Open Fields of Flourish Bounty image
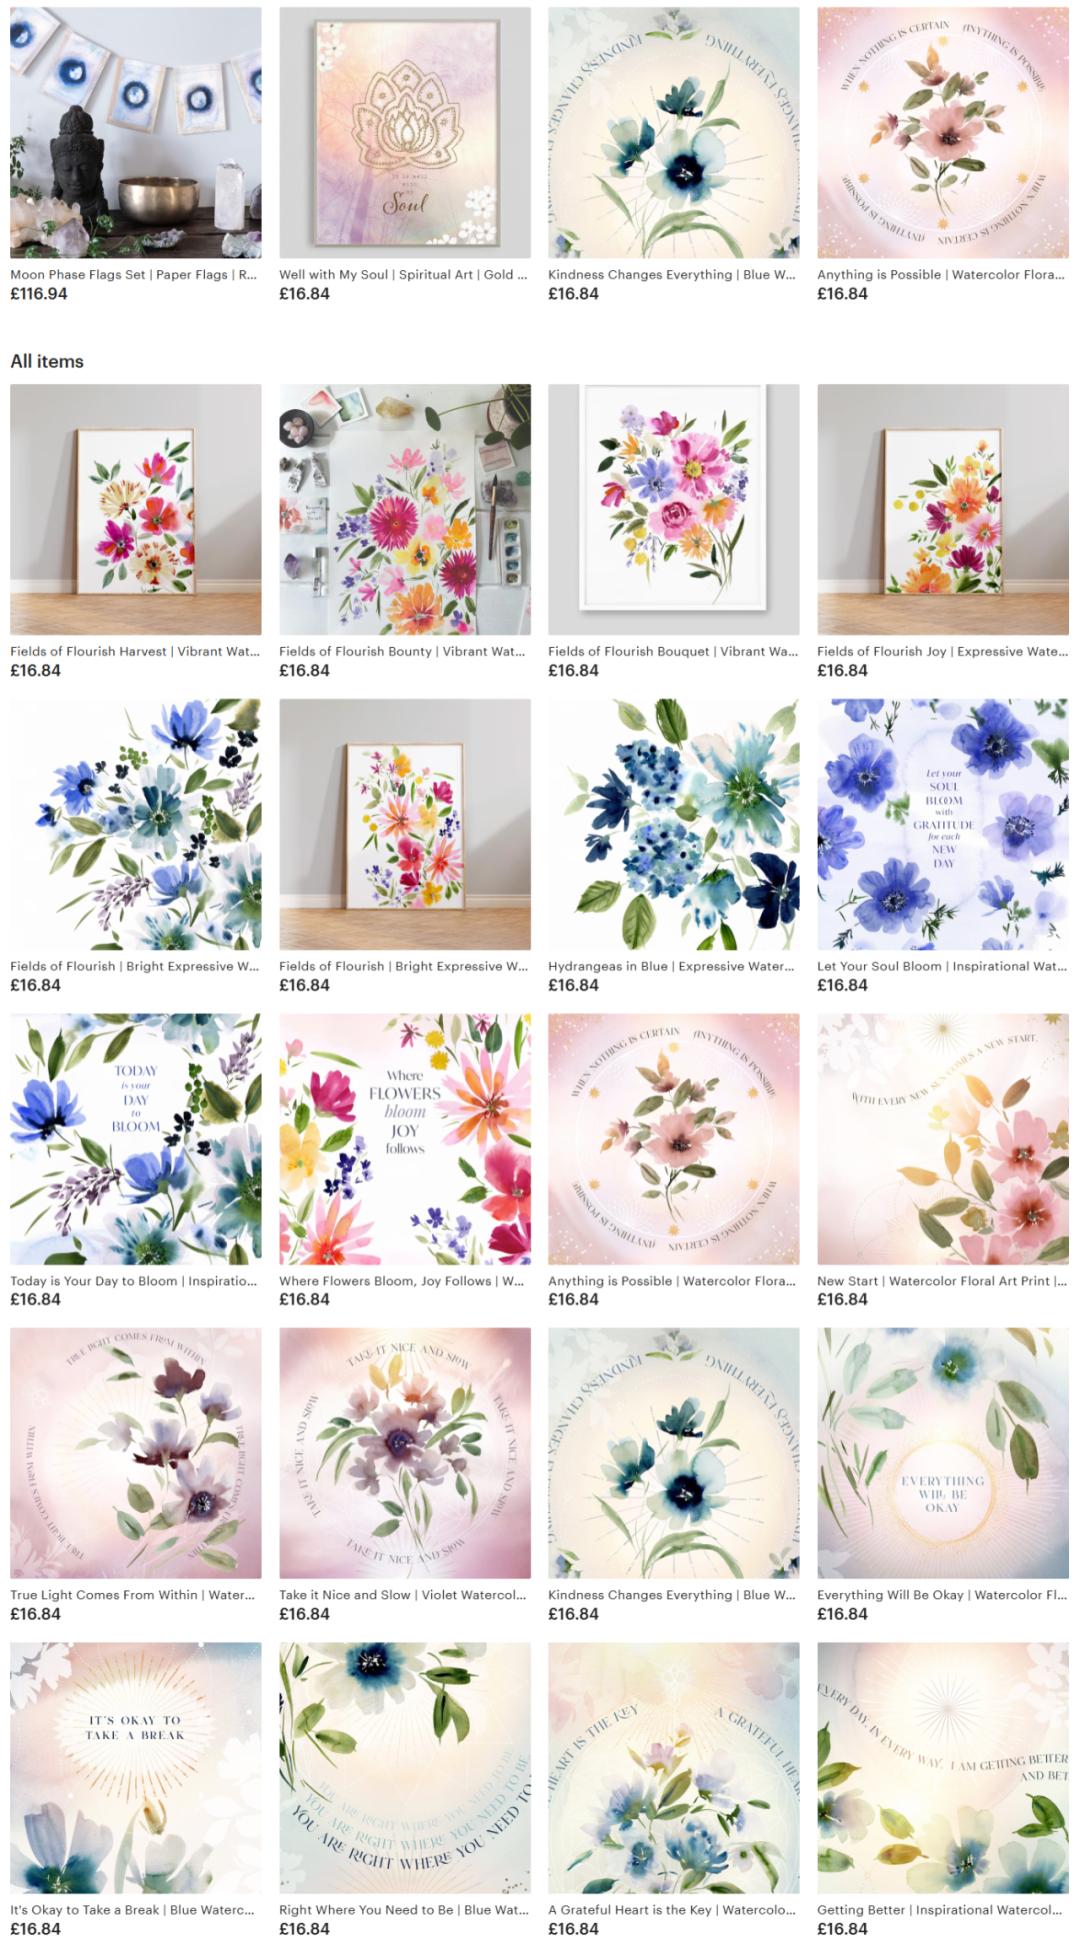1080x1944 pixels. (405, 509)
